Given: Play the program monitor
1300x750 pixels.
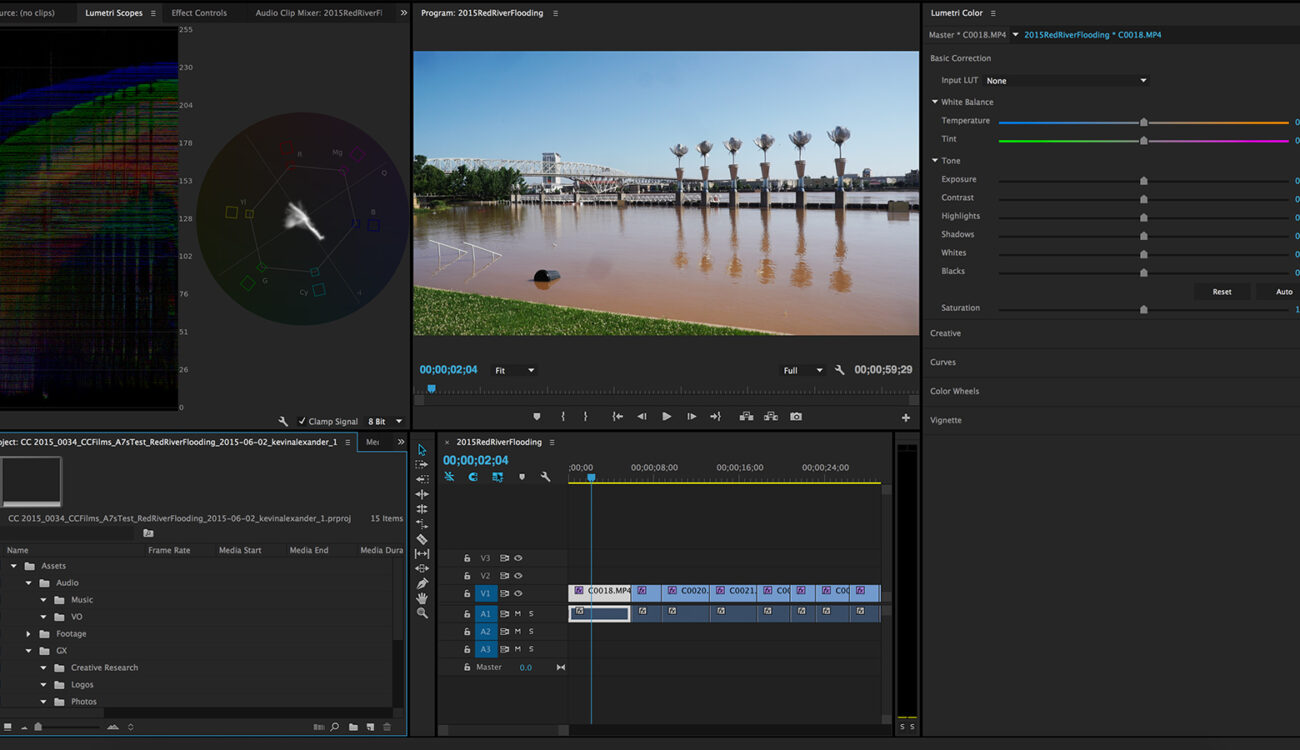Looking at the screenshot, I should 667,417.
